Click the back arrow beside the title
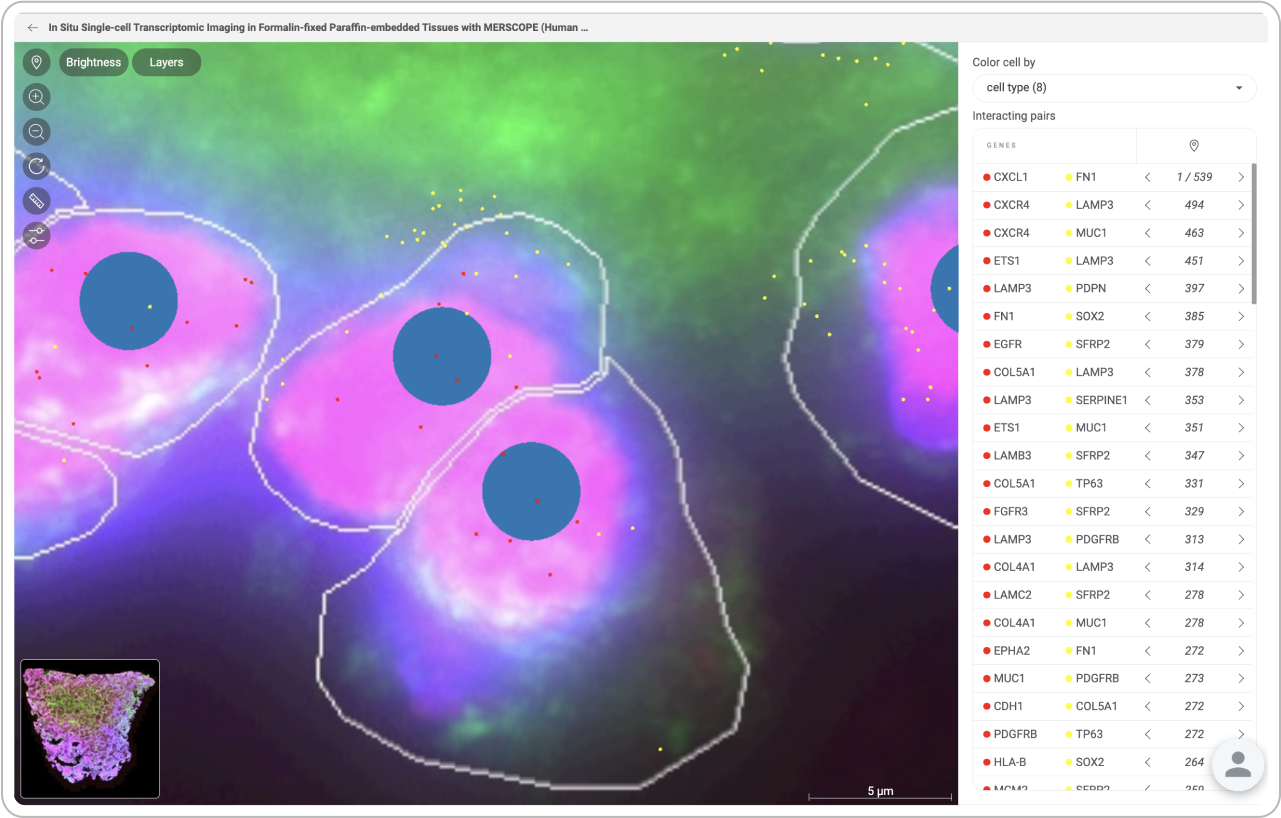Screen dimensions: 1281x818 click(33, 28)
